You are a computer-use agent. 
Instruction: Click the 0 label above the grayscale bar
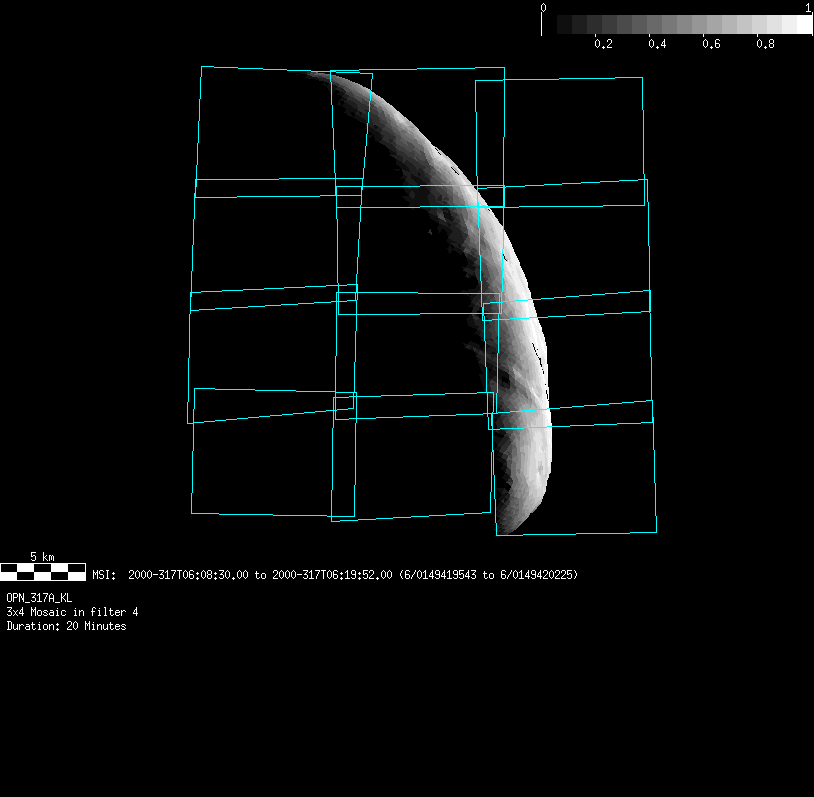(x=543, y=7)
